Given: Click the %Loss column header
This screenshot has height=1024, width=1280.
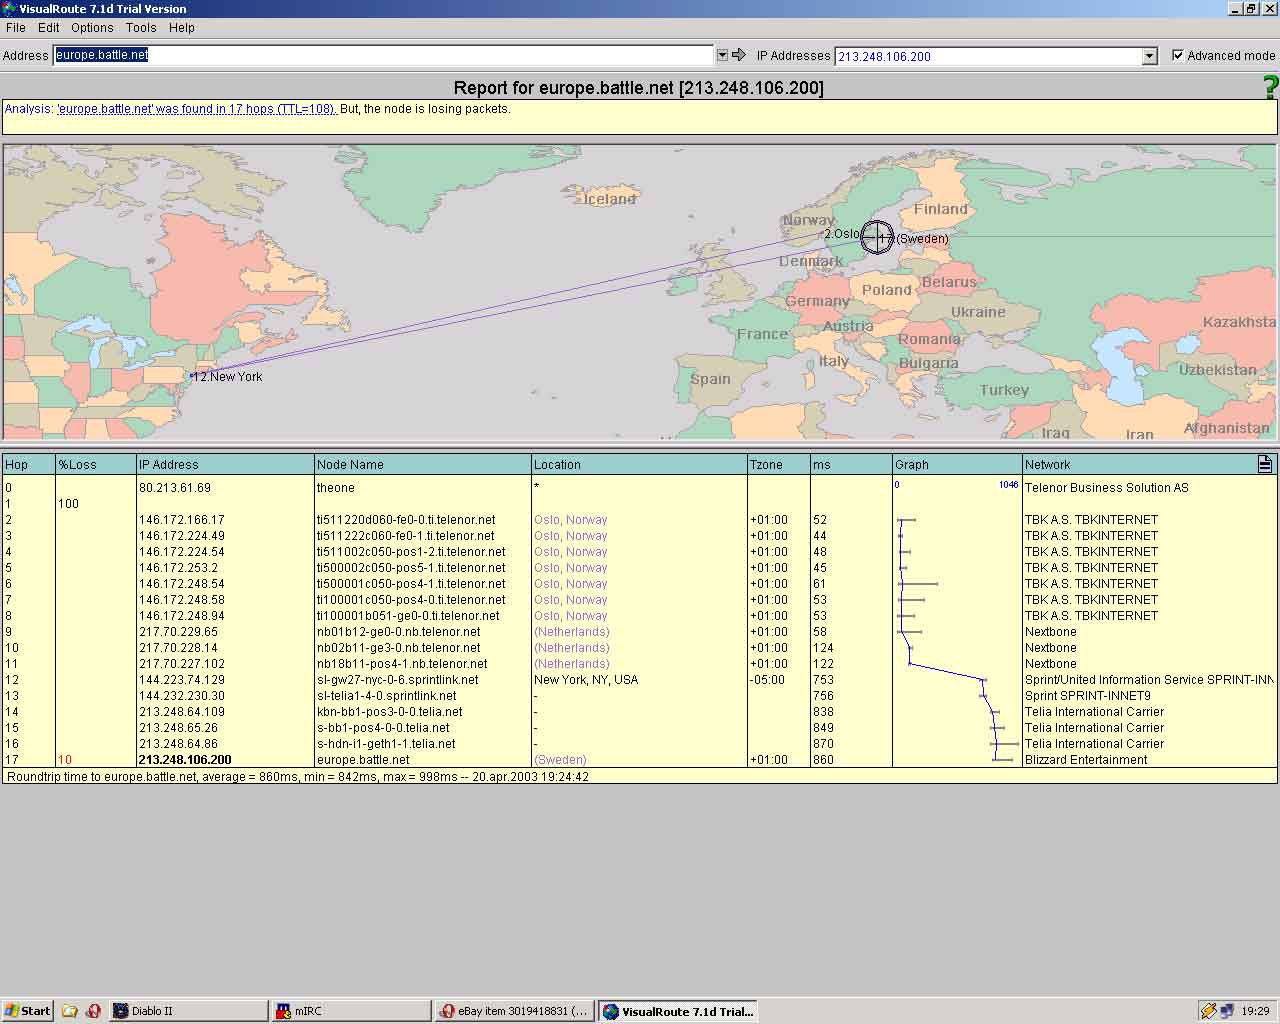Looking at the screenshot, I should tap(96, 464).
